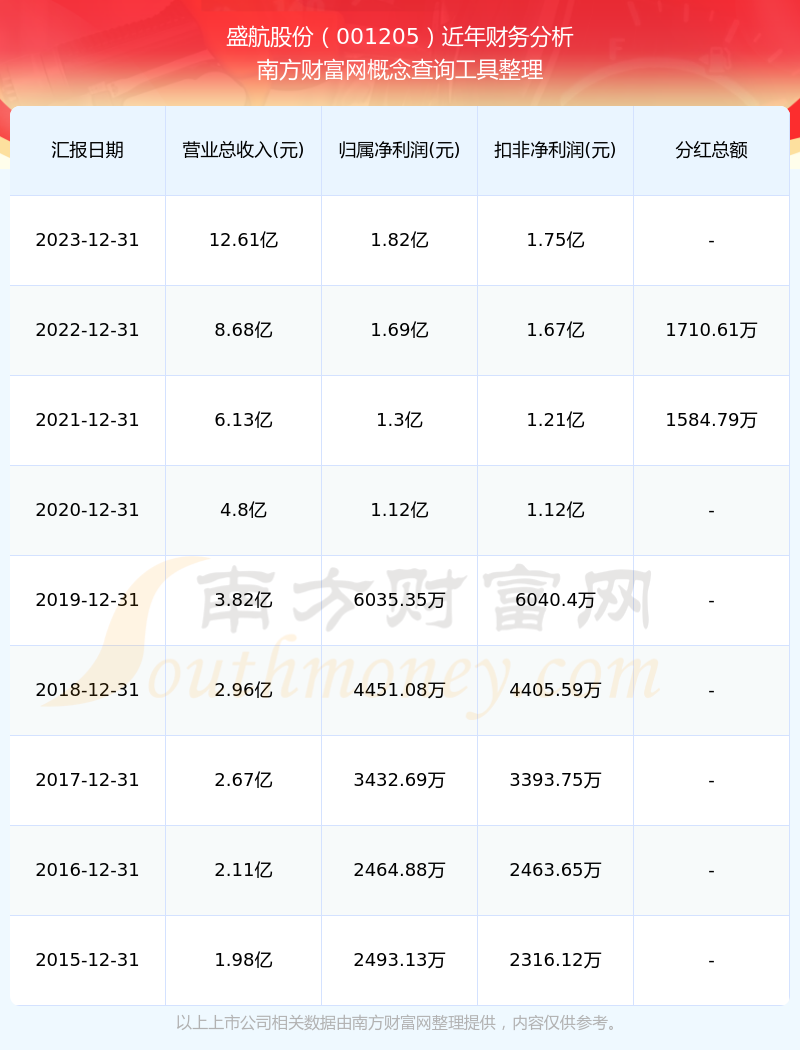Click the dividend dash in the 2017-12-31 row
800x1050 pixels.
pos(712,781)
